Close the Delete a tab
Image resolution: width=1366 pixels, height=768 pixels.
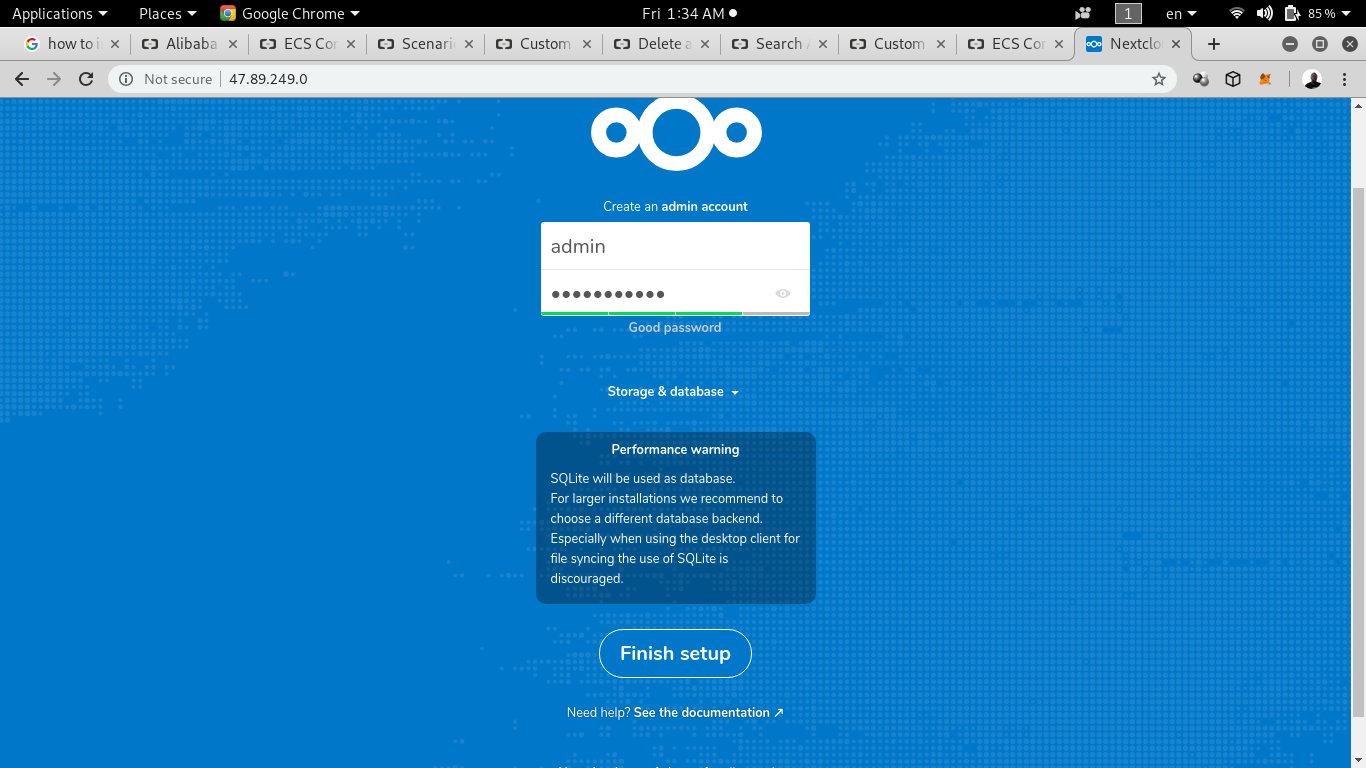click(705, 44)
